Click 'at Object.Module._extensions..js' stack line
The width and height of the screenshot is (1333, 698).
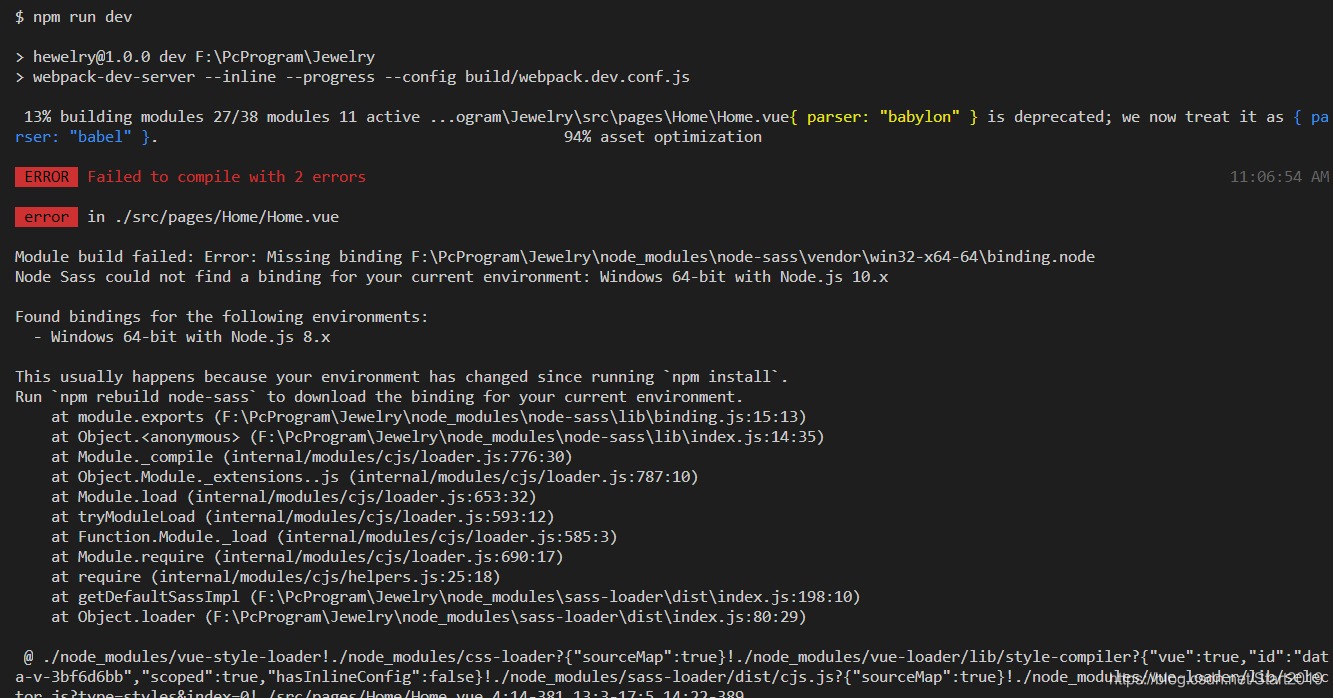(x=375, y=477)
